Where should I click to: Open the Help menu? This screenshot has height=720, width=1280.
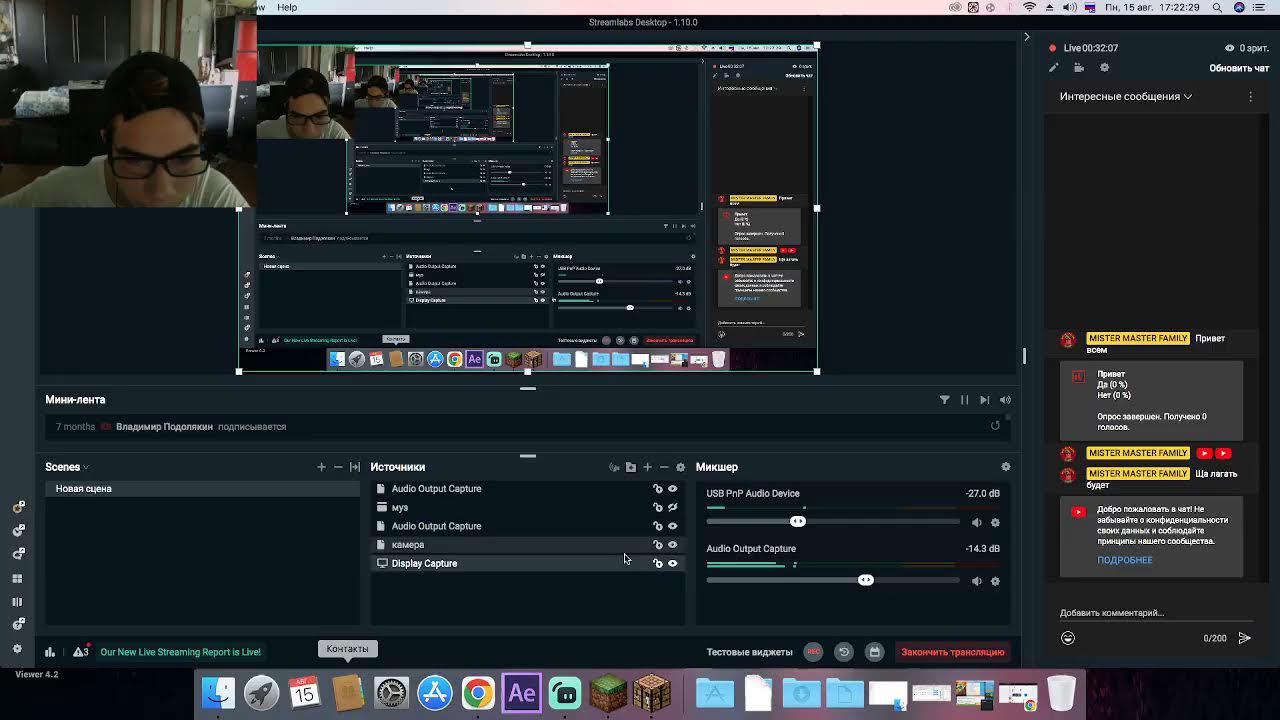287,7
